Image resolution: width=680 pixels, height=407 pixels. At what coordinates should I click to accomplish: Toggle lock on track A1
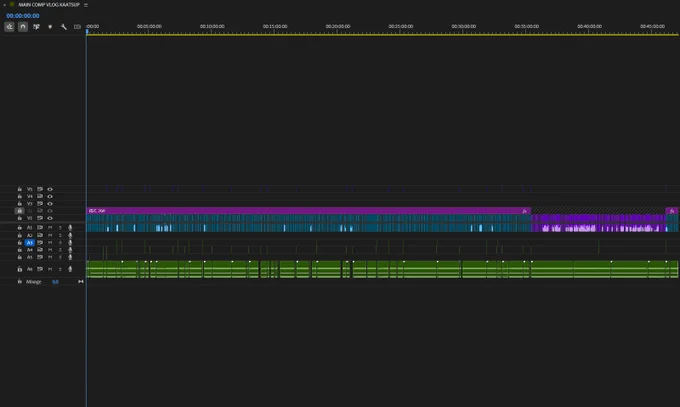click(20, 227)
